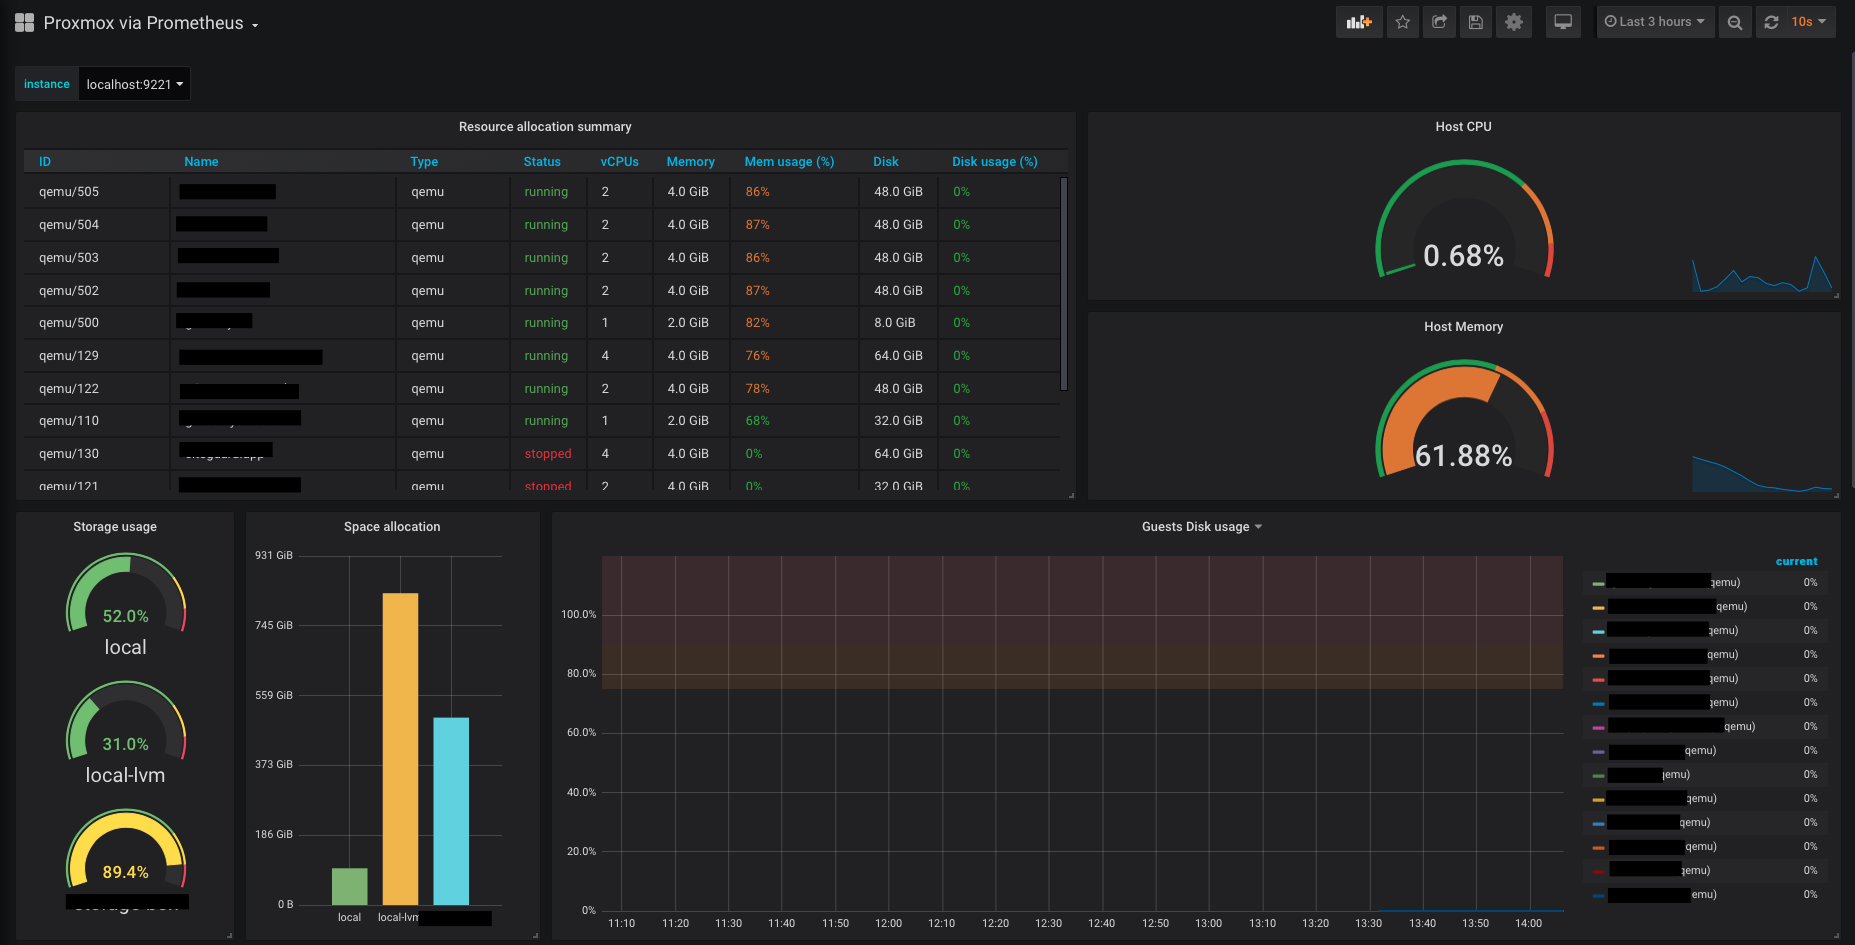Viewport: 1855px width, 945px height.
Task: Sort table by vCPUs column
Action: coord(620,162)
